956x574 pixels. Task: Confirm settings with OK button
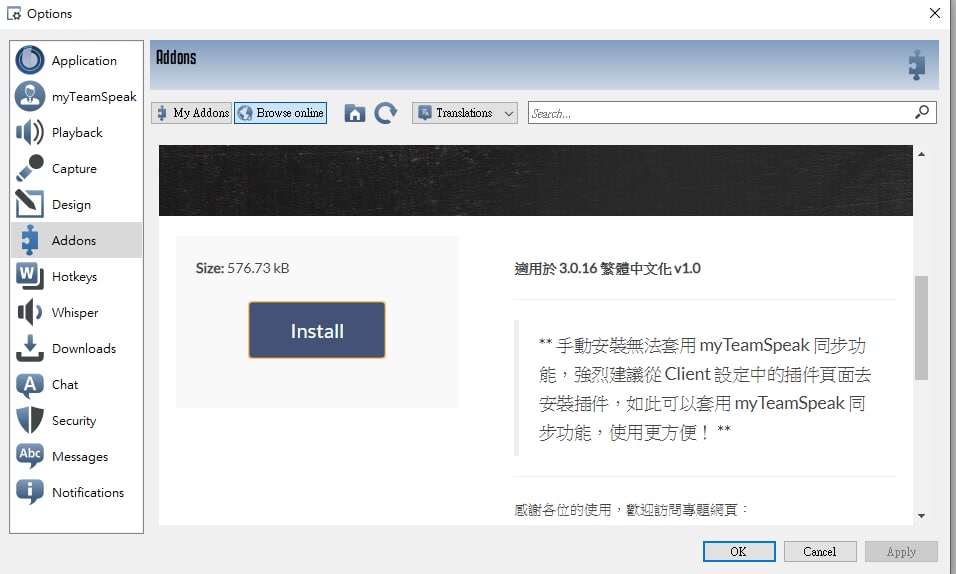[x=738, y=551]
